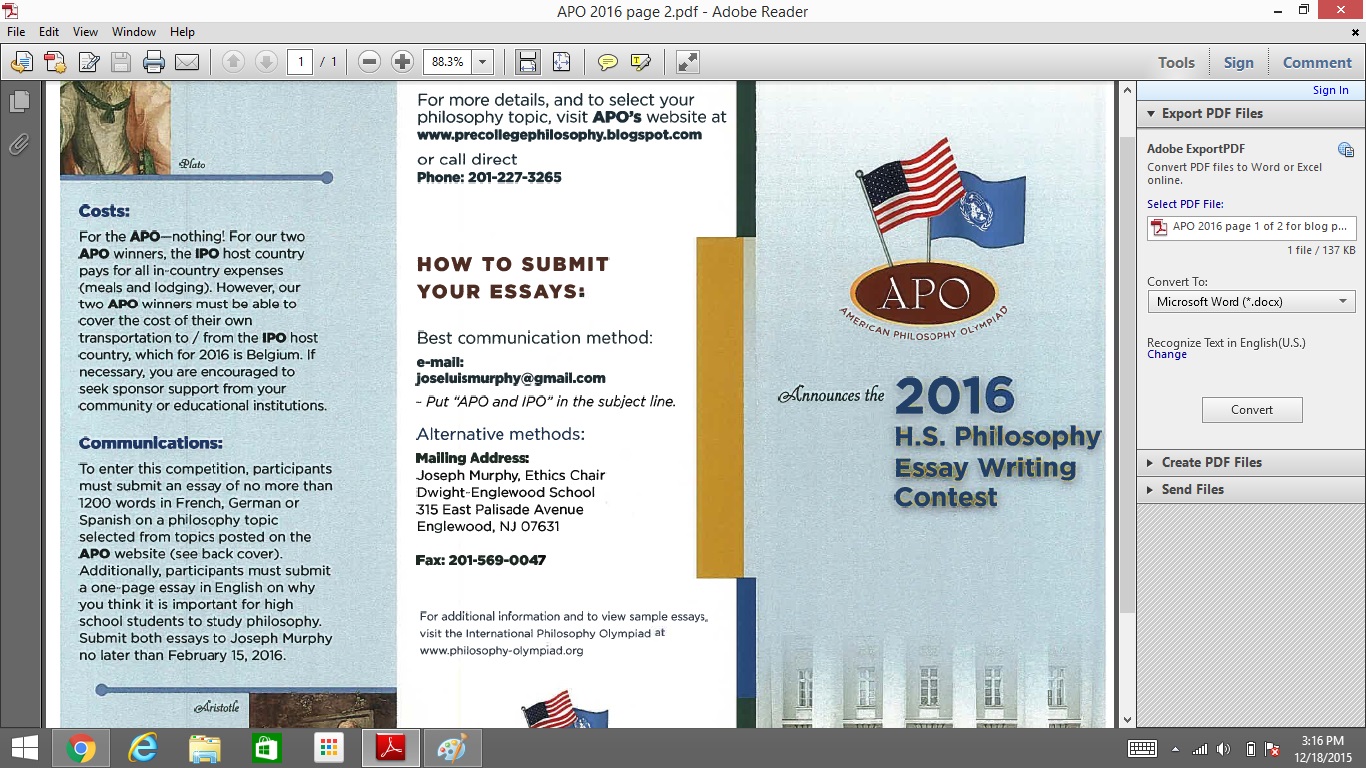
Task: Open the Edit menu
Action: [49, 32]
